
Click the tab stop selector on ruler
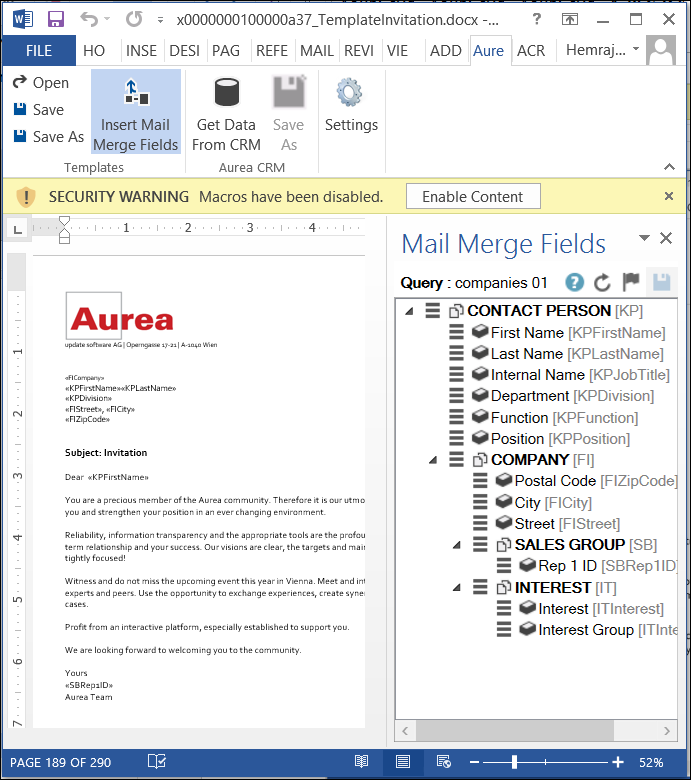click(x=18, y=229)
